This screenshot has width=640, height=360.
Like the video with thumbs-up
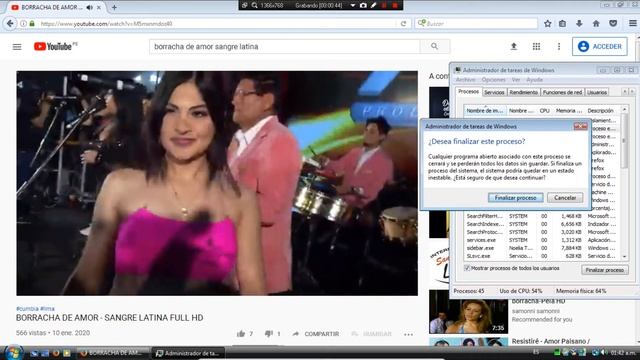click(241, 334)
